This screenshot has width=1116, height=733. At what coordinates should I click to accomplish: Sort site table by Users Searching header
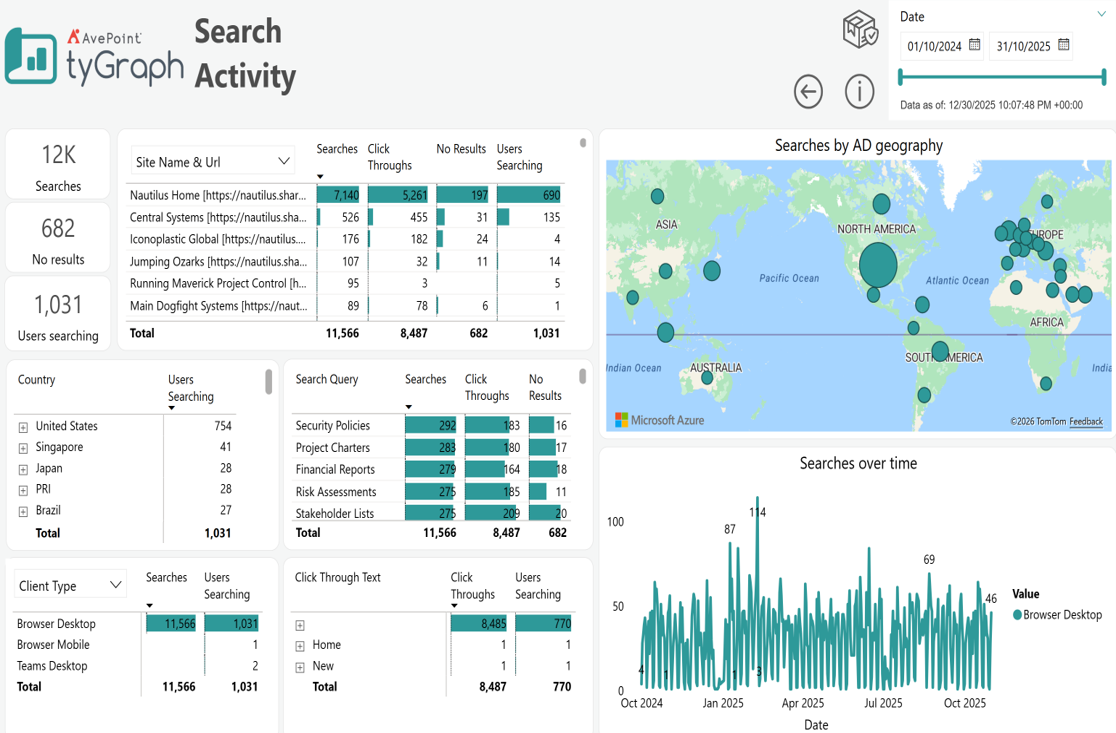pyautogui.click(x=520, y=157)
